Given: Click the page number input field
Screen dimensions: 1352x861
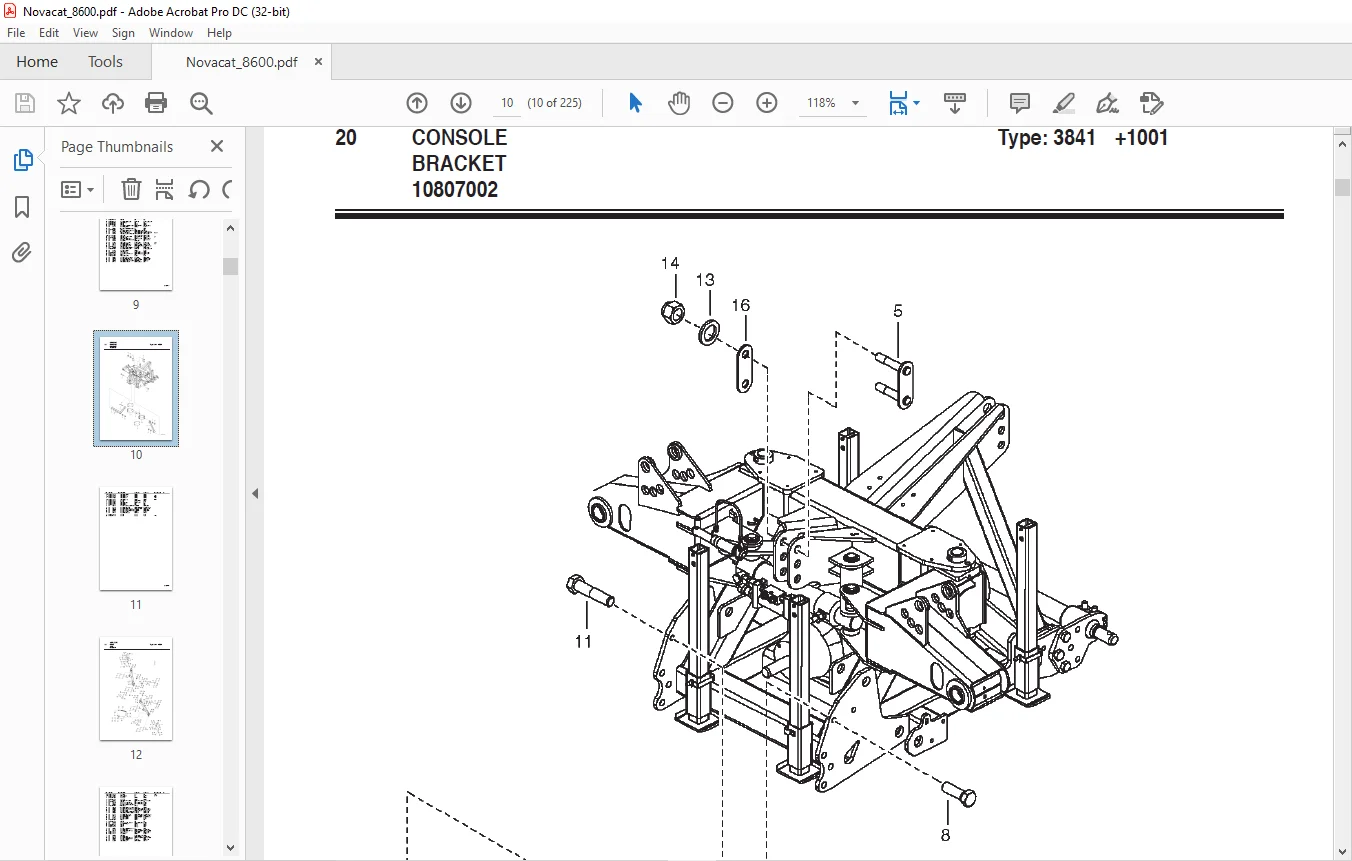Looking at the screenshot, I should [507, 103].
